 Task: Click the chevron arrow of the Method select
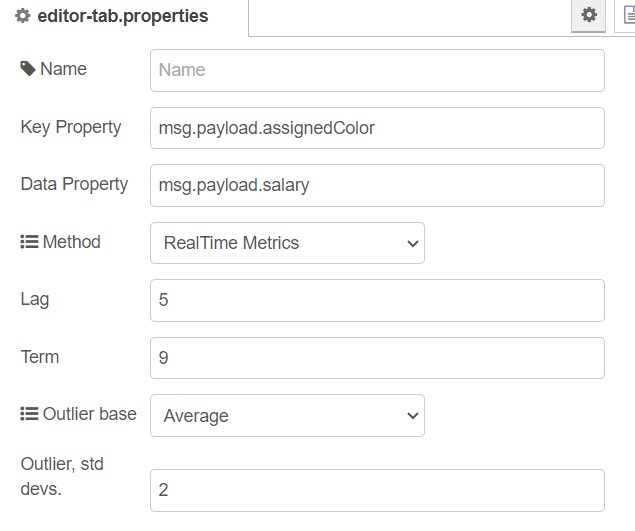coord(413,243)
